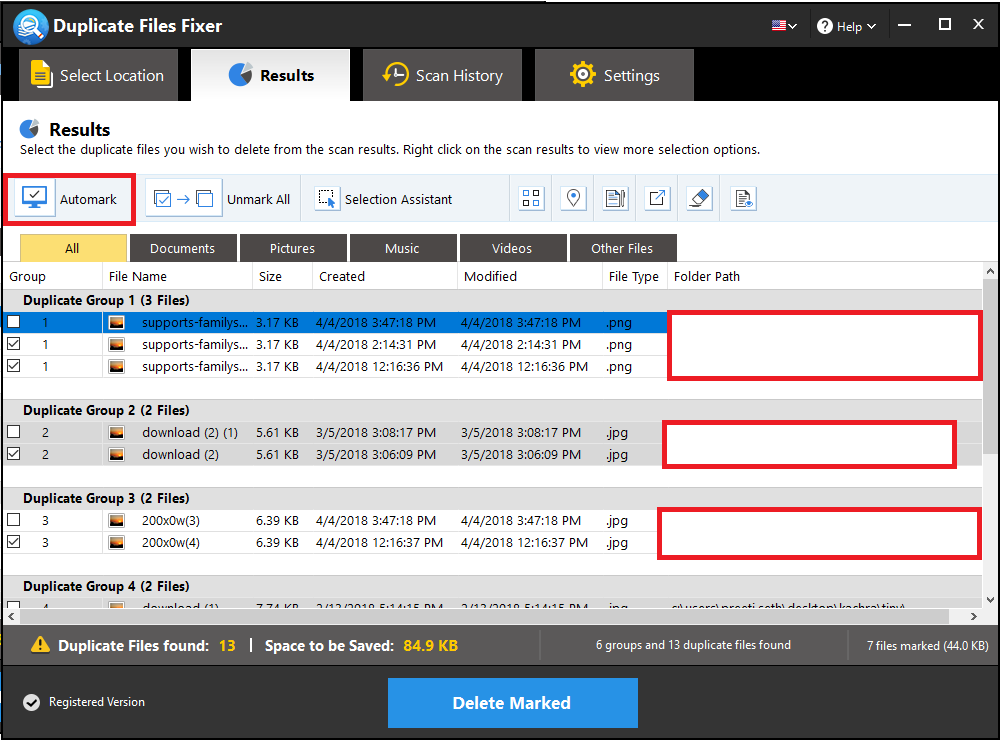Click thumbnail icon of 200x0w(4)

tap(116, 543)
